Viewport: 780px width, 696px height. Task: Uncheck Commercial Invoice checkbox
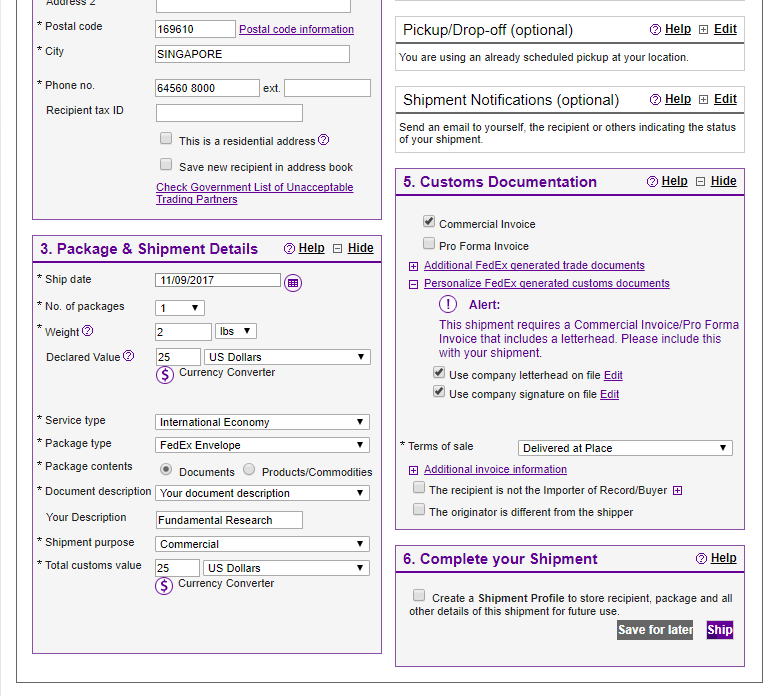click(x=429, y=221)
